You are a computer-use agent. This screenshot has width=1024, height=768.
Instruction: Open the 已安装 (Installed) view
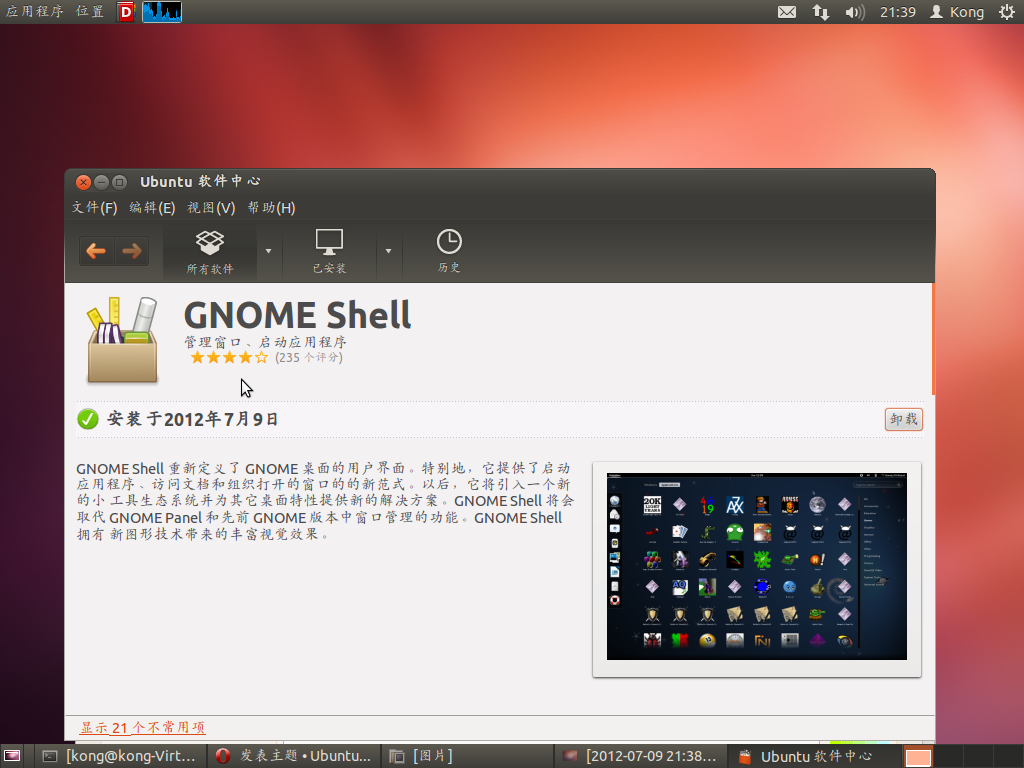tap(329, 251)
